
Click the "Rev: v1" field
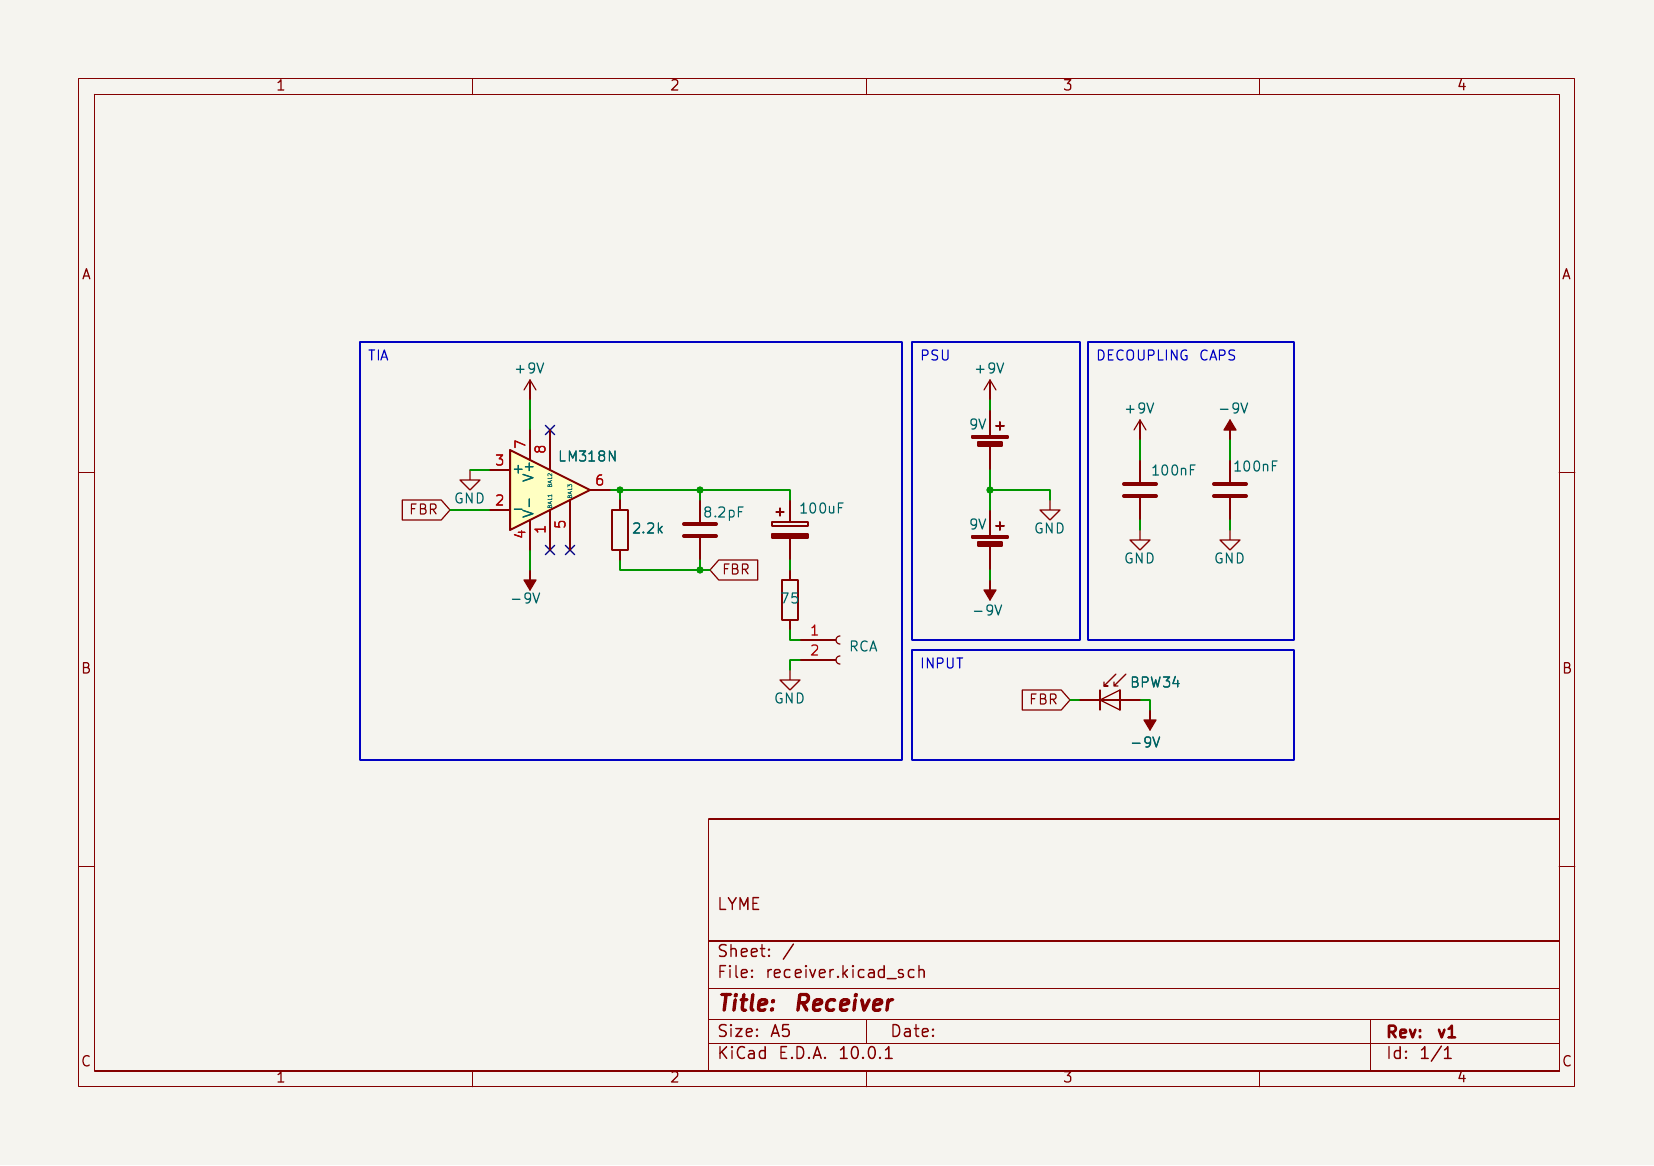pyautogui.click(x=1421, y=1032)
